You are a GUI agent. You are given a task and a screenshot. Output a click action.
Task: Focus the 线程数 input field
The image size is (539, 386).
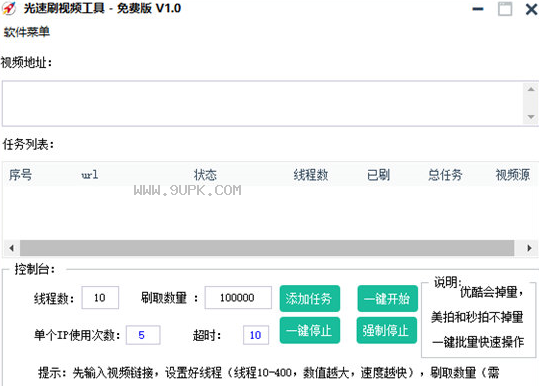coord(100,298)
